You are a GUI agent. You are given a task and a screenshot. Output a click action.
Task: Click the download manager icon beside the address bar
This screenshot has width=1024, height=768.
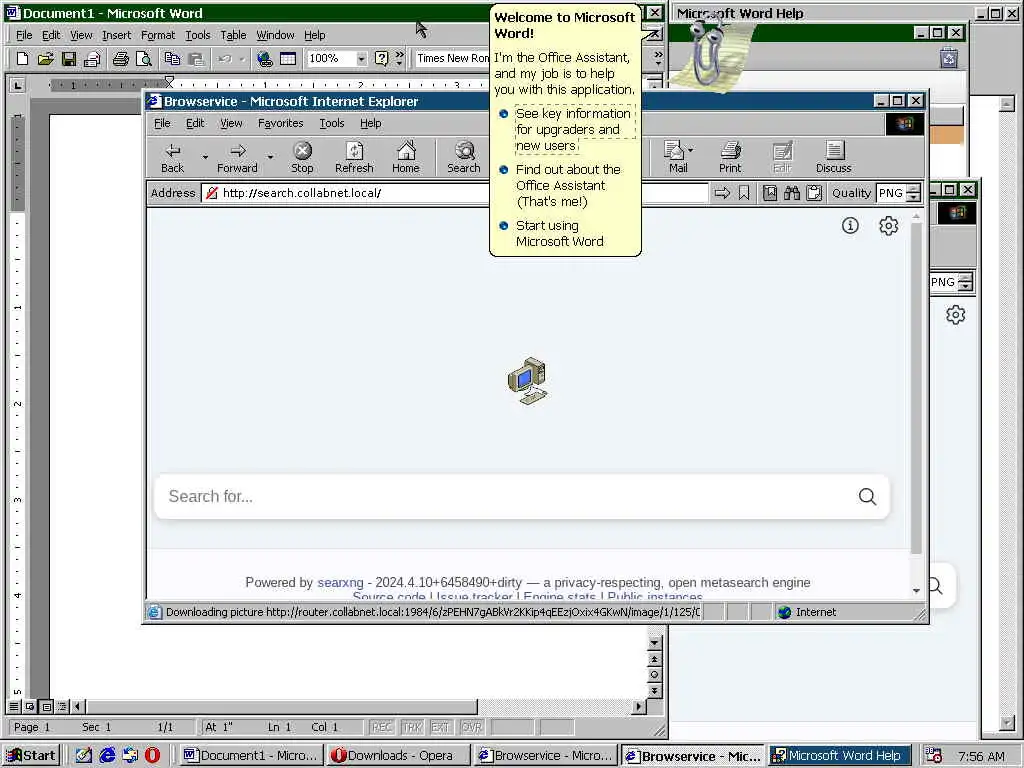(x=770, y=193)
